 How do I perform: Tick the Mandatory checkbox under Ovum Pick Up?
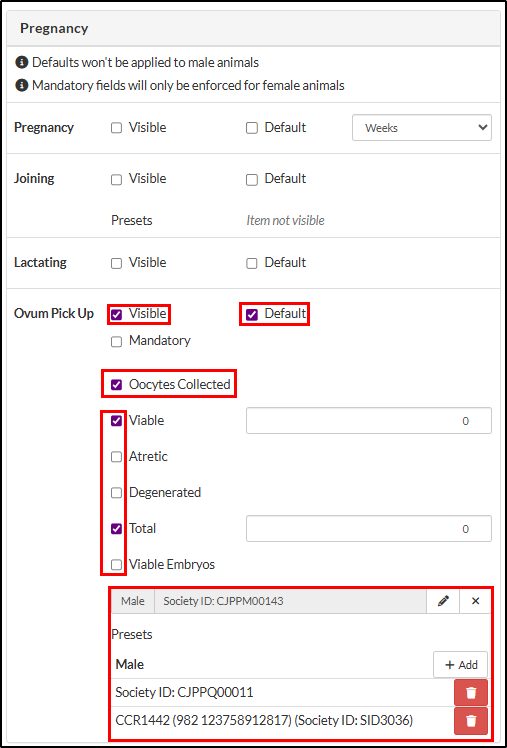click(116, 342)
